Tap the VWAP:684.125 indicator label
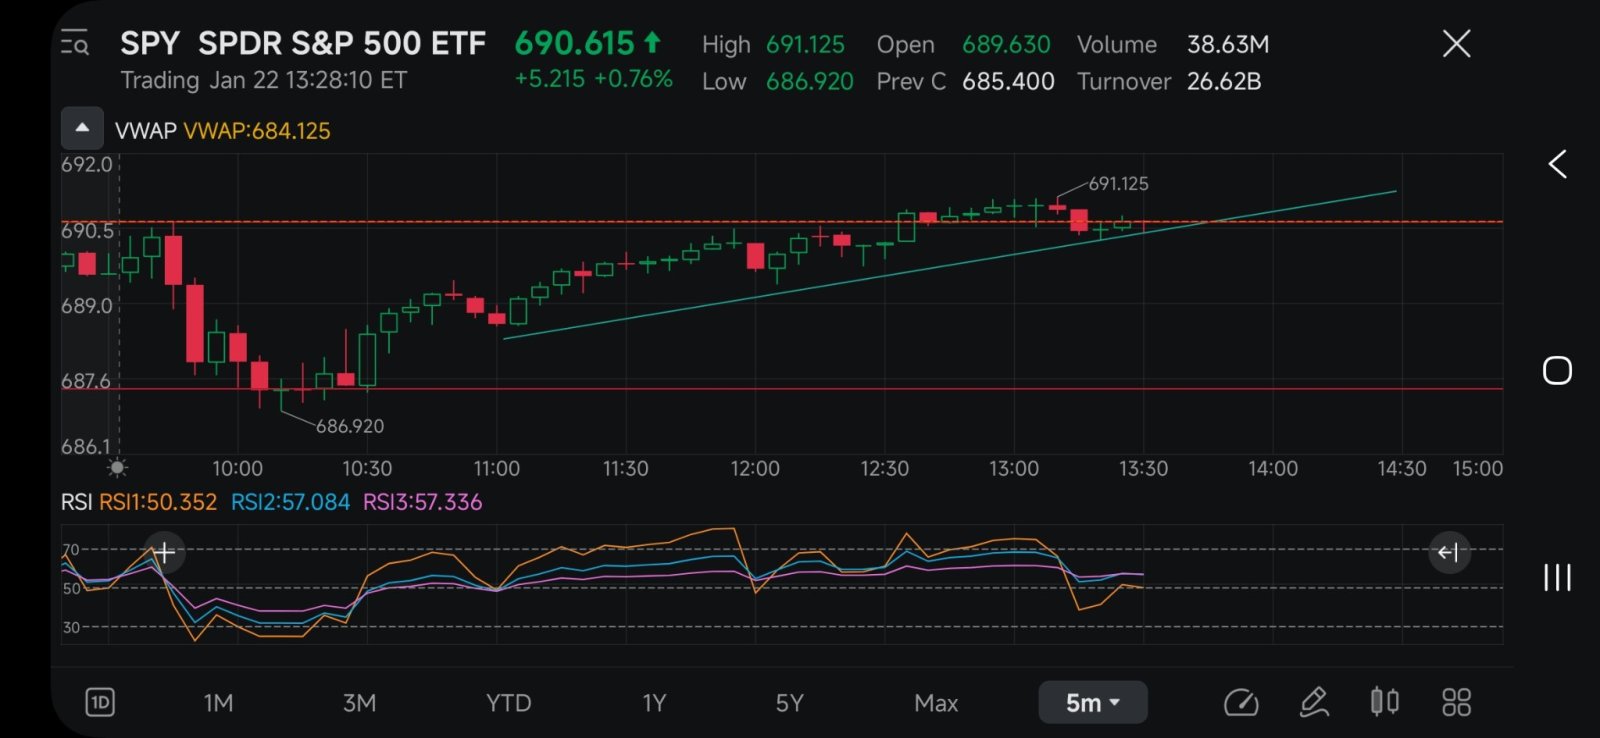The image size is (1600, 738). [x=257, y=131]
